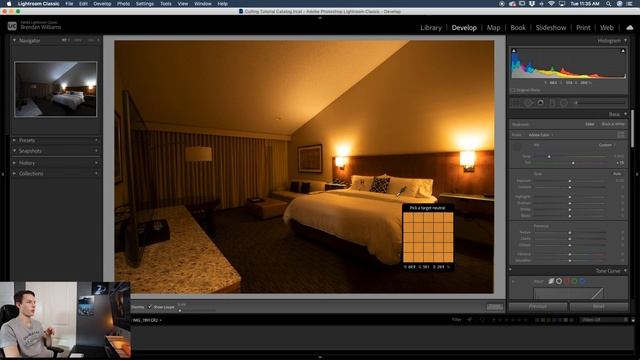This screenshot has width=640, height=360.
Task: Click the Auto tone button
Action: [x=617, y=173]
